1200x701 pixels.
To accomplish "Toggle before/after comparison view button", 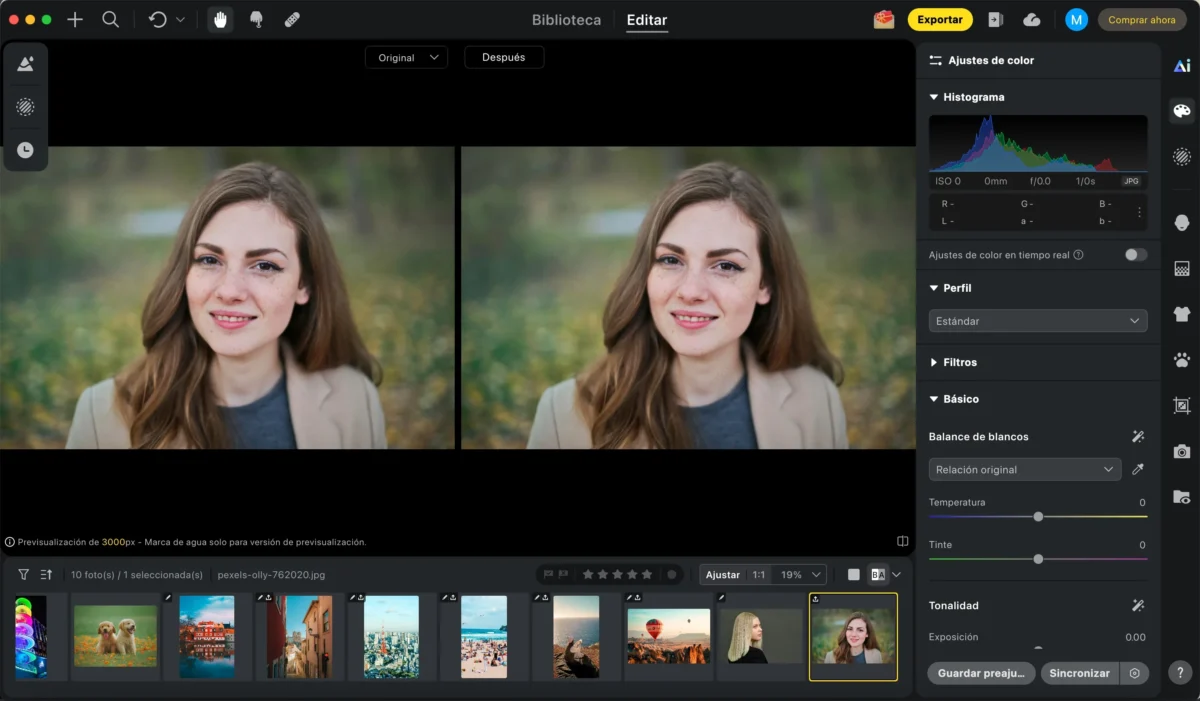I will coord(878,575).
